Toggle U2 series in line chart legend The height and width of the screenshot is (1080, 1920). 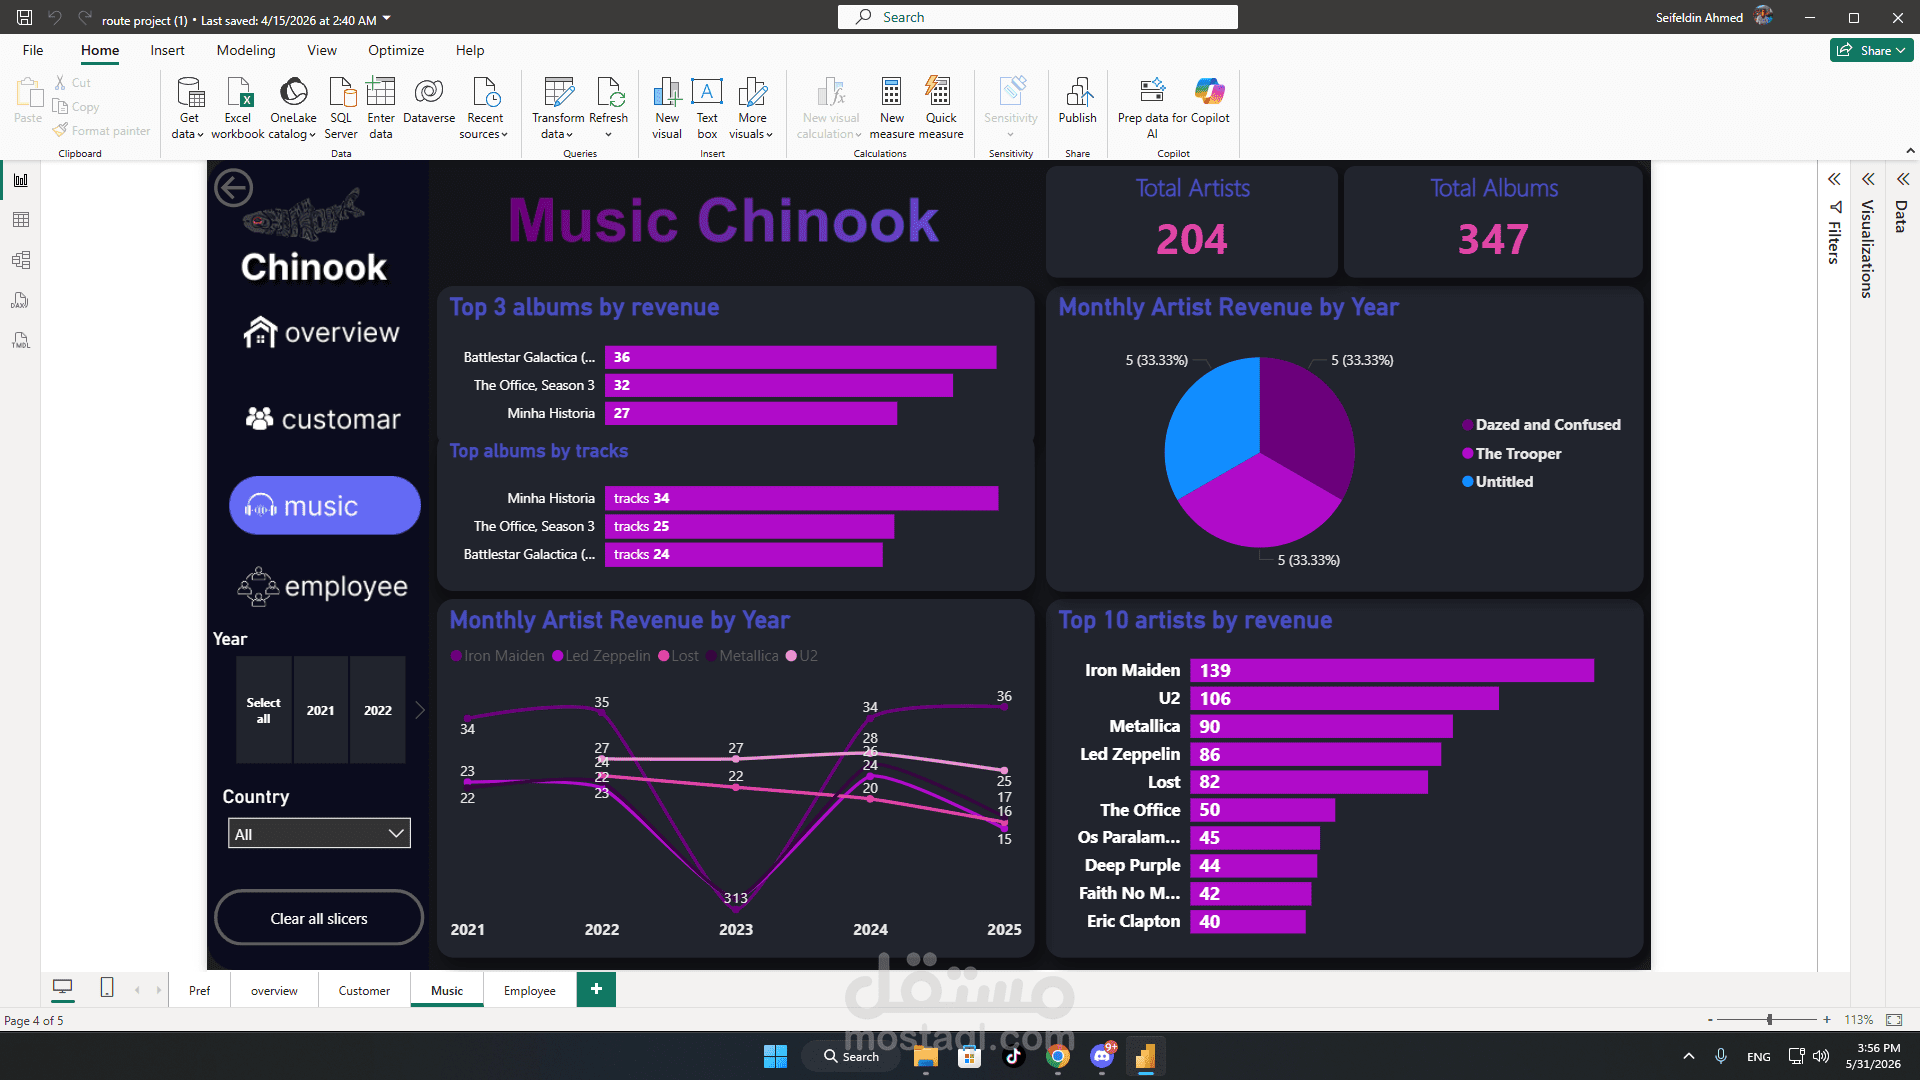pos(802,656)
